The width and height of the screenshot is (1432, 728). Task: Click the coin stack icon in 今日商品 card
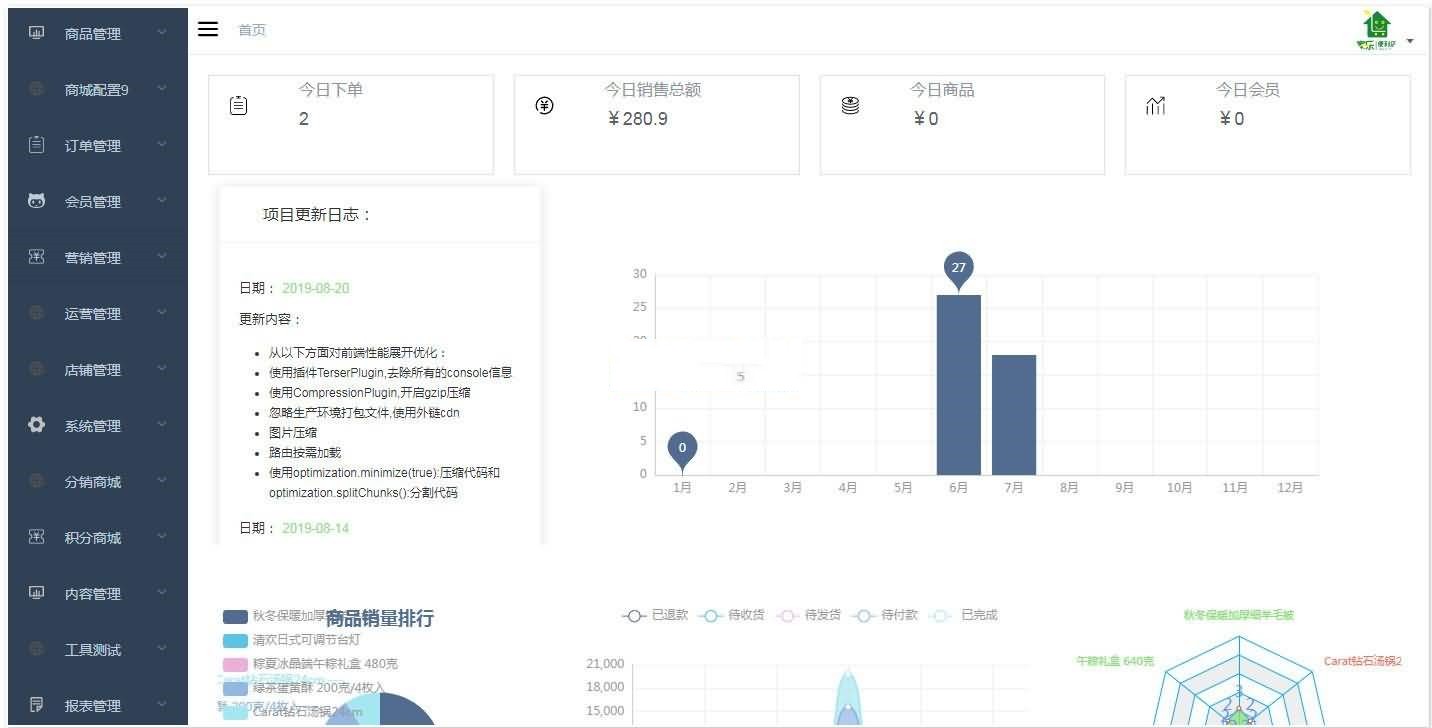pos(850,105)
